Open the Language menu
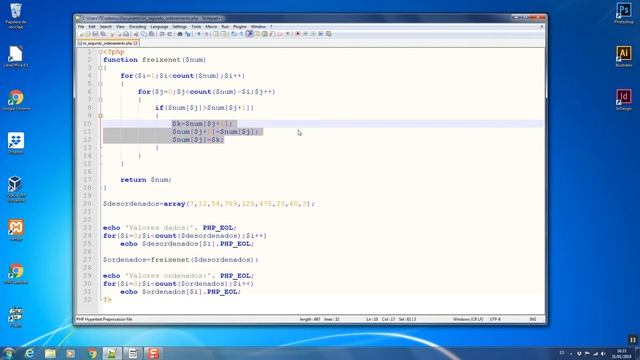 (x=159, y=27)
